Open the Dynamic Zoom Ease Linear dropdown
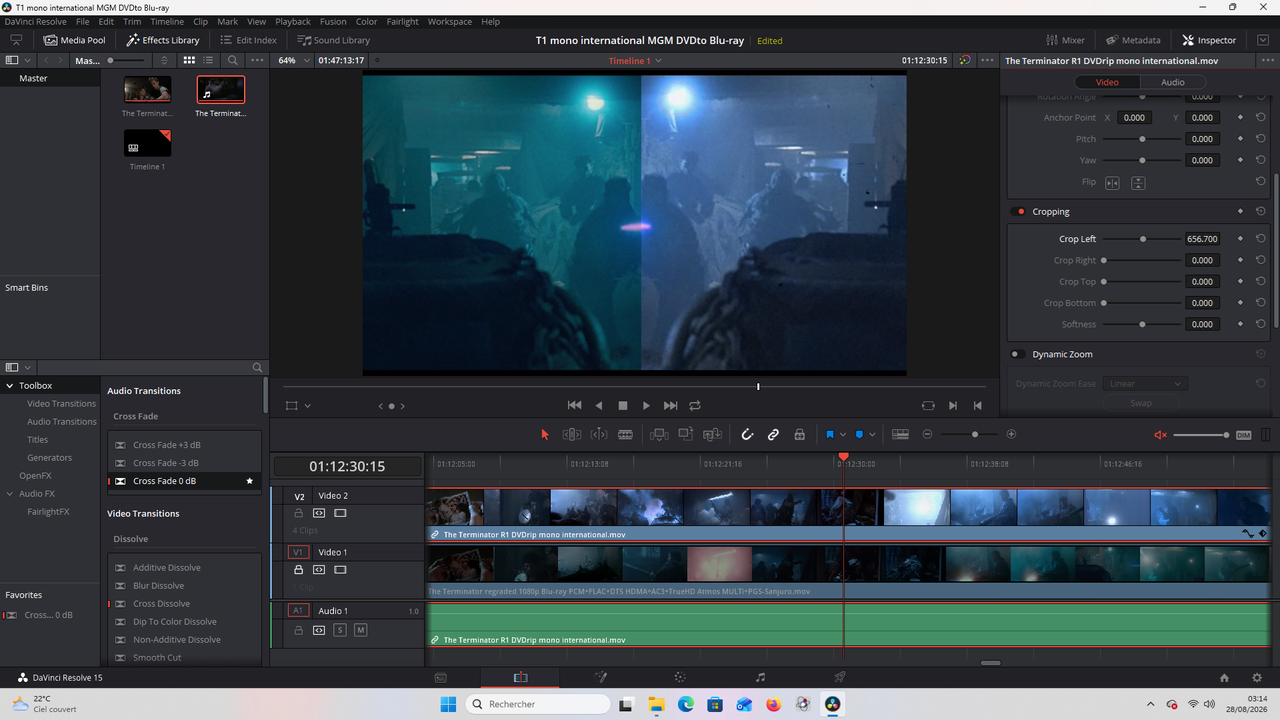This screenshot has height=720, width=1280. click(1145, 384)
